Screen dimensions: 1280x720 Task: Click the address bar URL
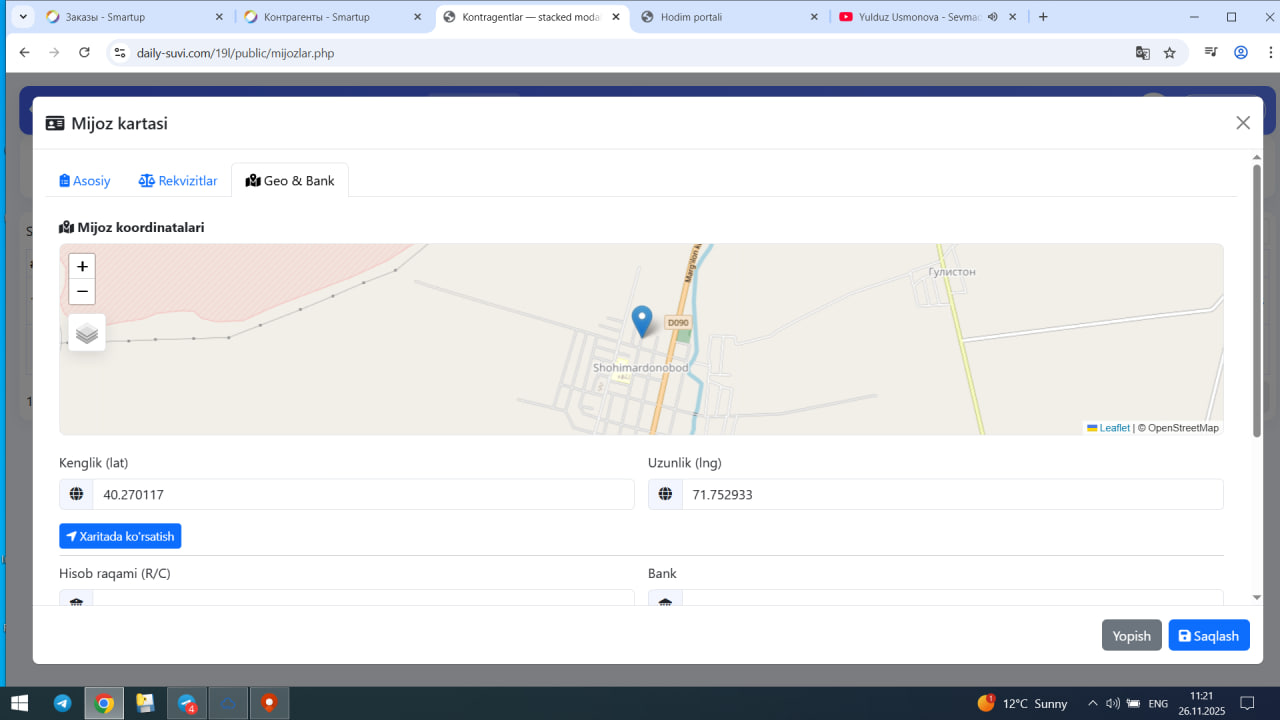point(235,53)
